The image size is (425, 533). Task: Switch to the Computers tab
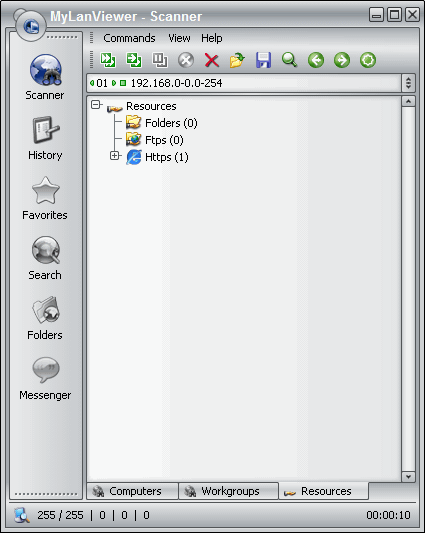pyautogui.click(x=133, y=491)
